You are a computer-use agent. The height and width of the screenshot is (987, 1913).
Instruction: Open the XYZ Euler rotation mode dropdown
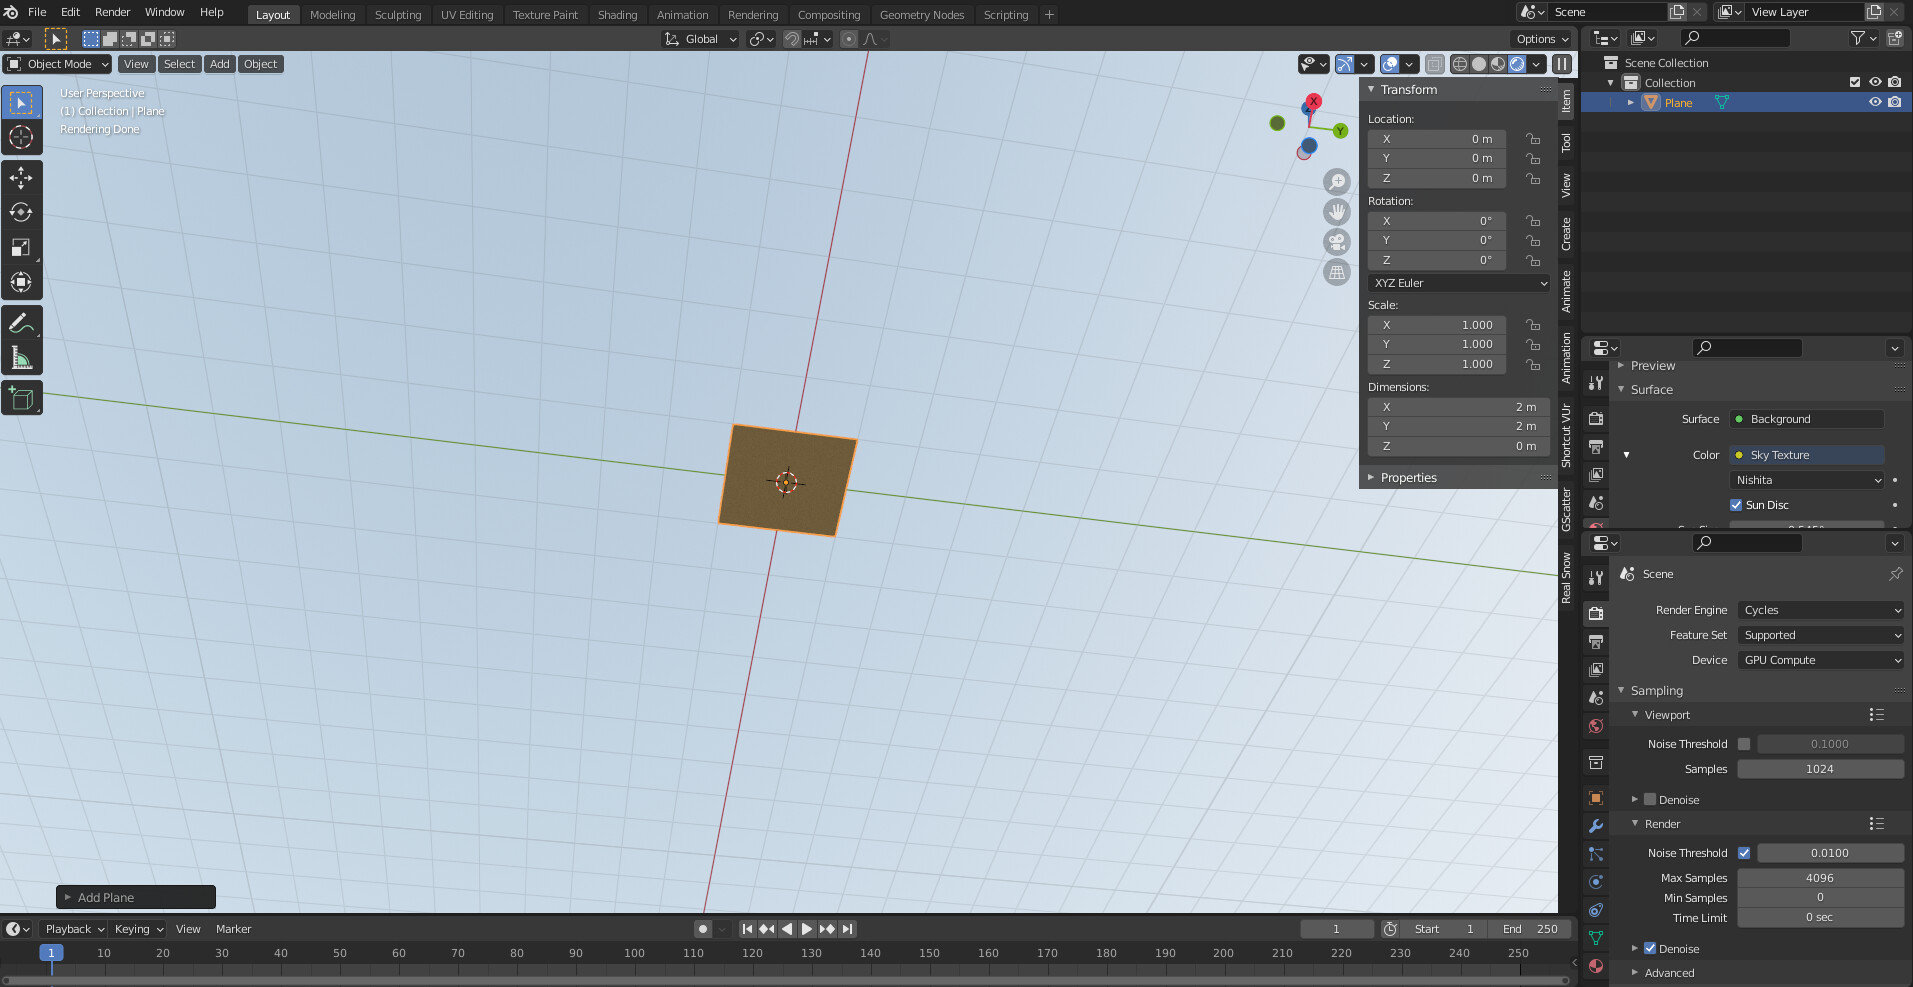(x=1459, y=283)
